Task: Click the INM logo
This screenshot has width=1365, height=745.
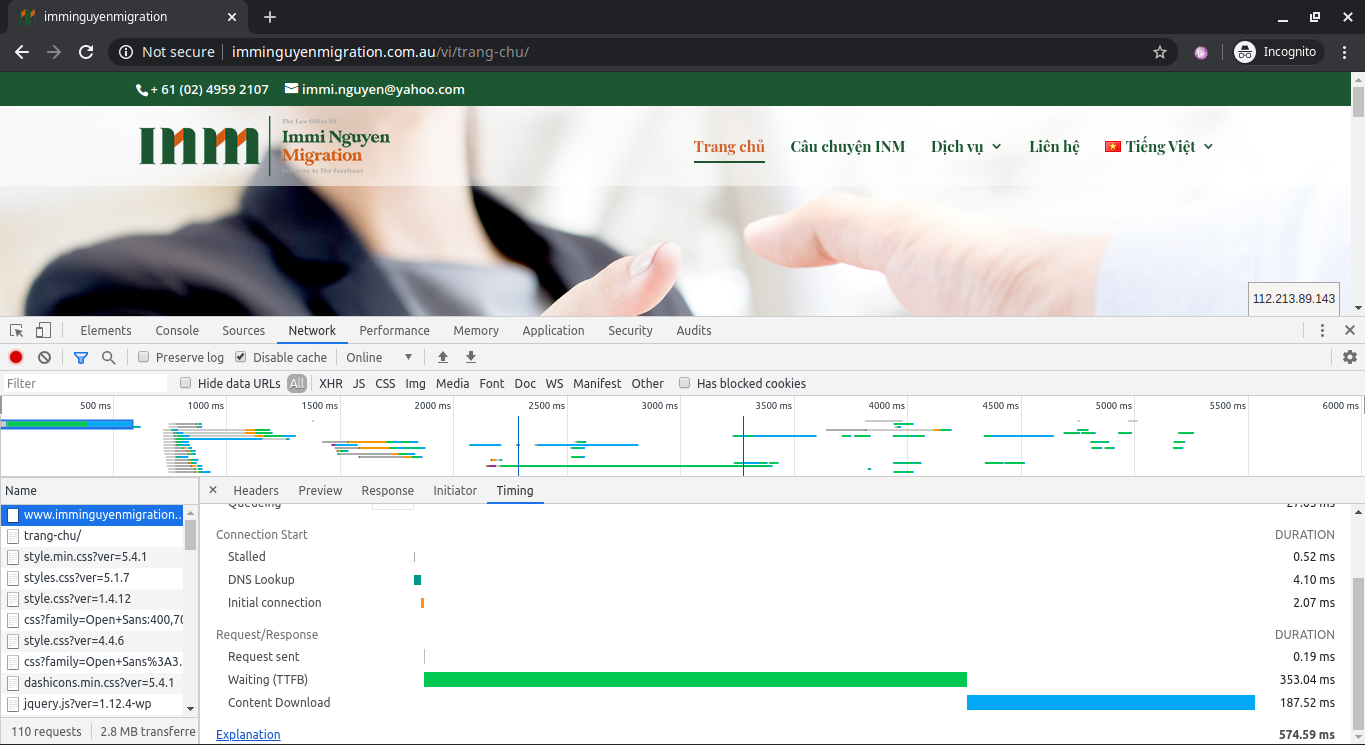Action: tap(265, 146)
